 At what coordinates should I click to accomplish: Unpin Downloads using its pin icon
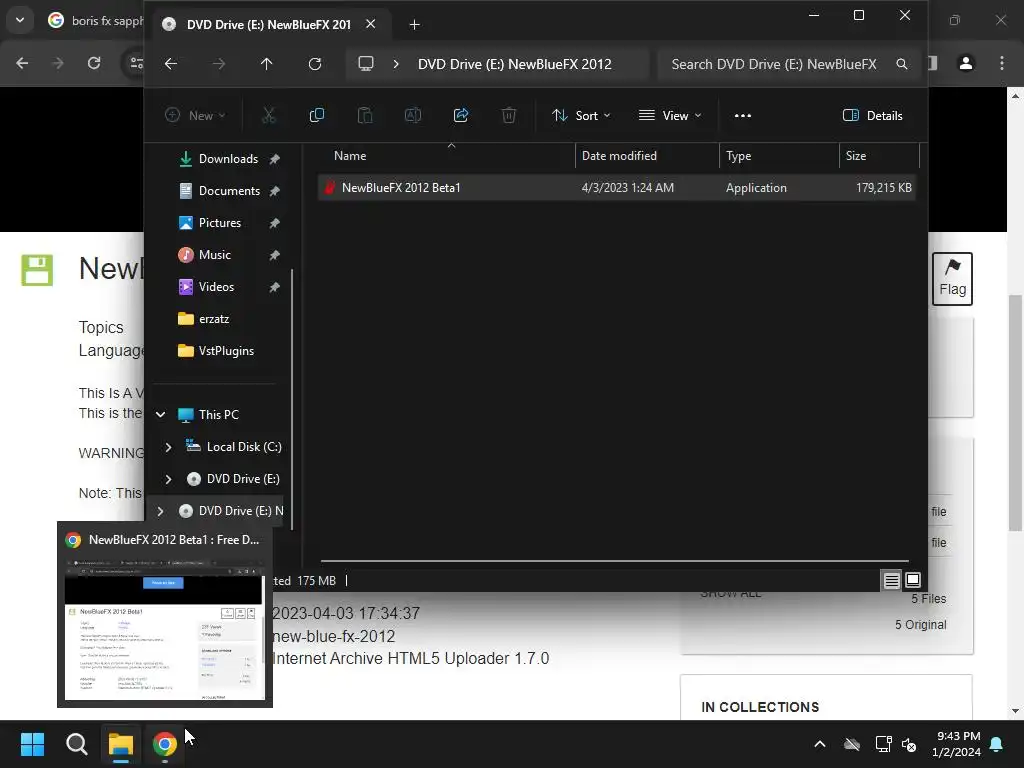coord(274,159)
